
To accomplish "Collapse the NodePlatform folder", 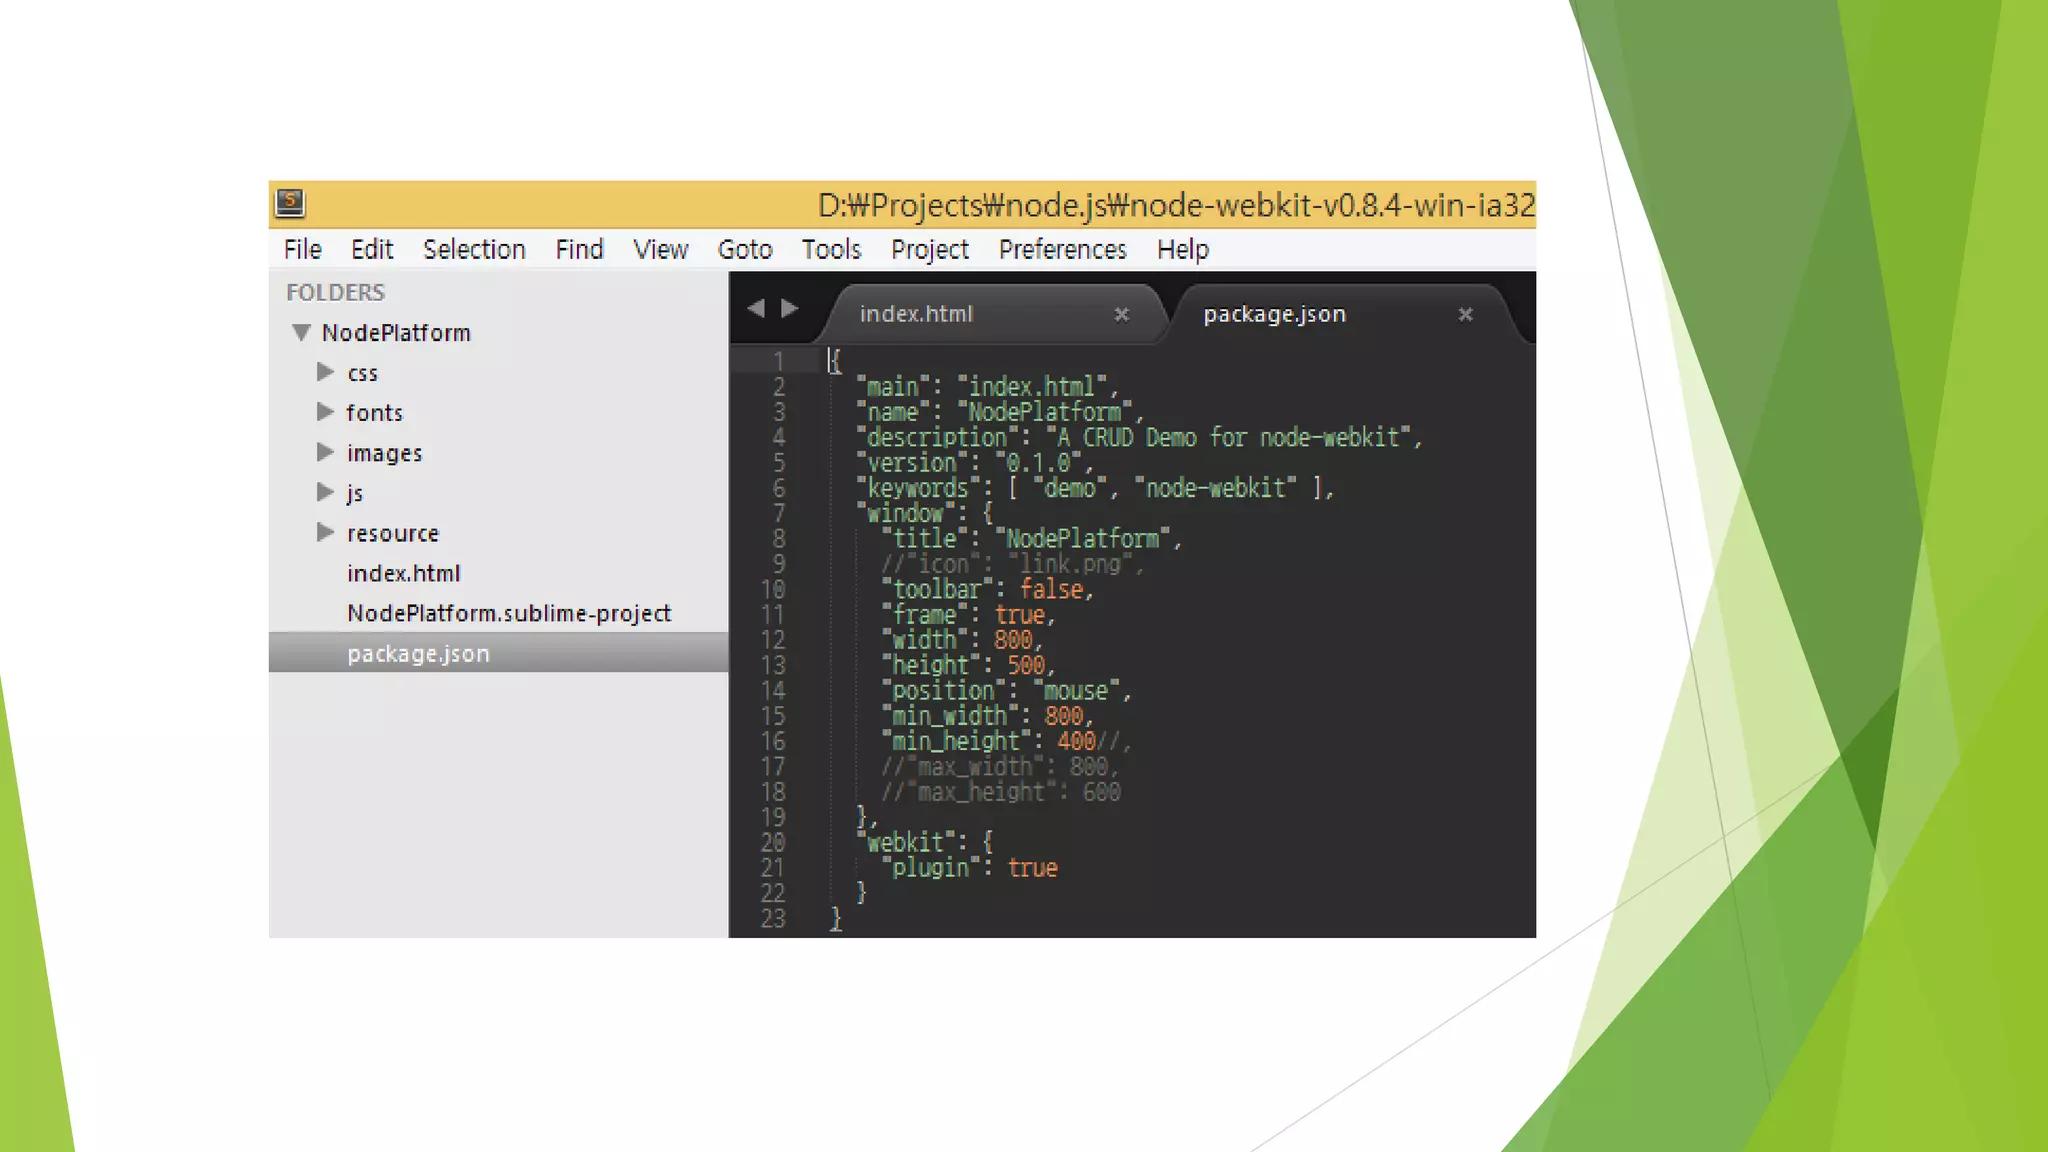I will click(x=301, y=333).
